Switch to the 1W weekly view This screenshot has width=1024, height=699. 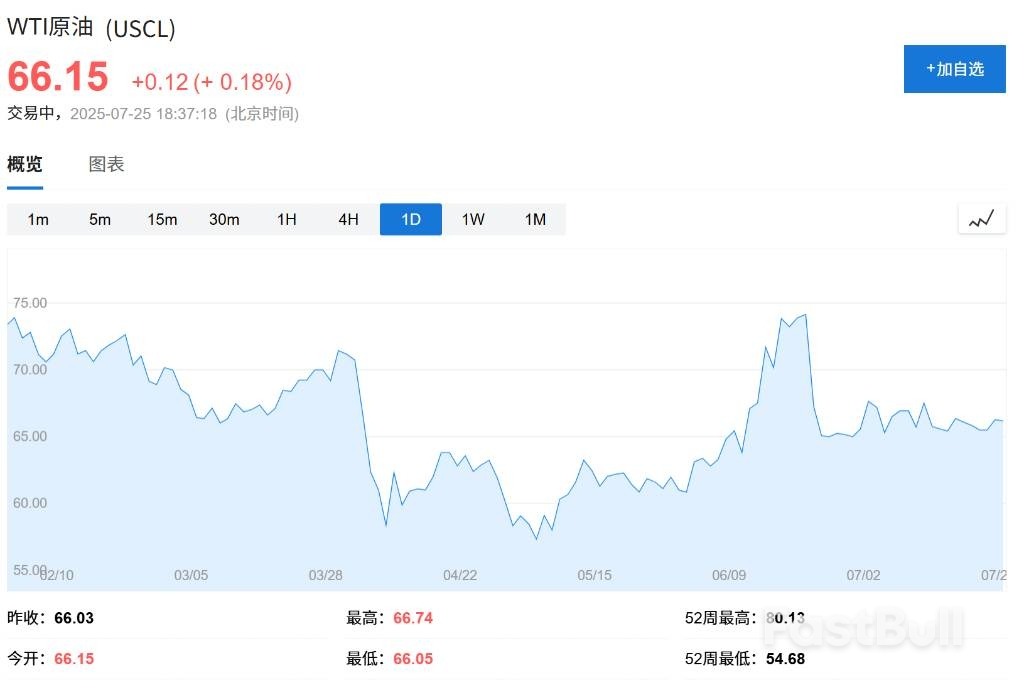tap(473, 219)
